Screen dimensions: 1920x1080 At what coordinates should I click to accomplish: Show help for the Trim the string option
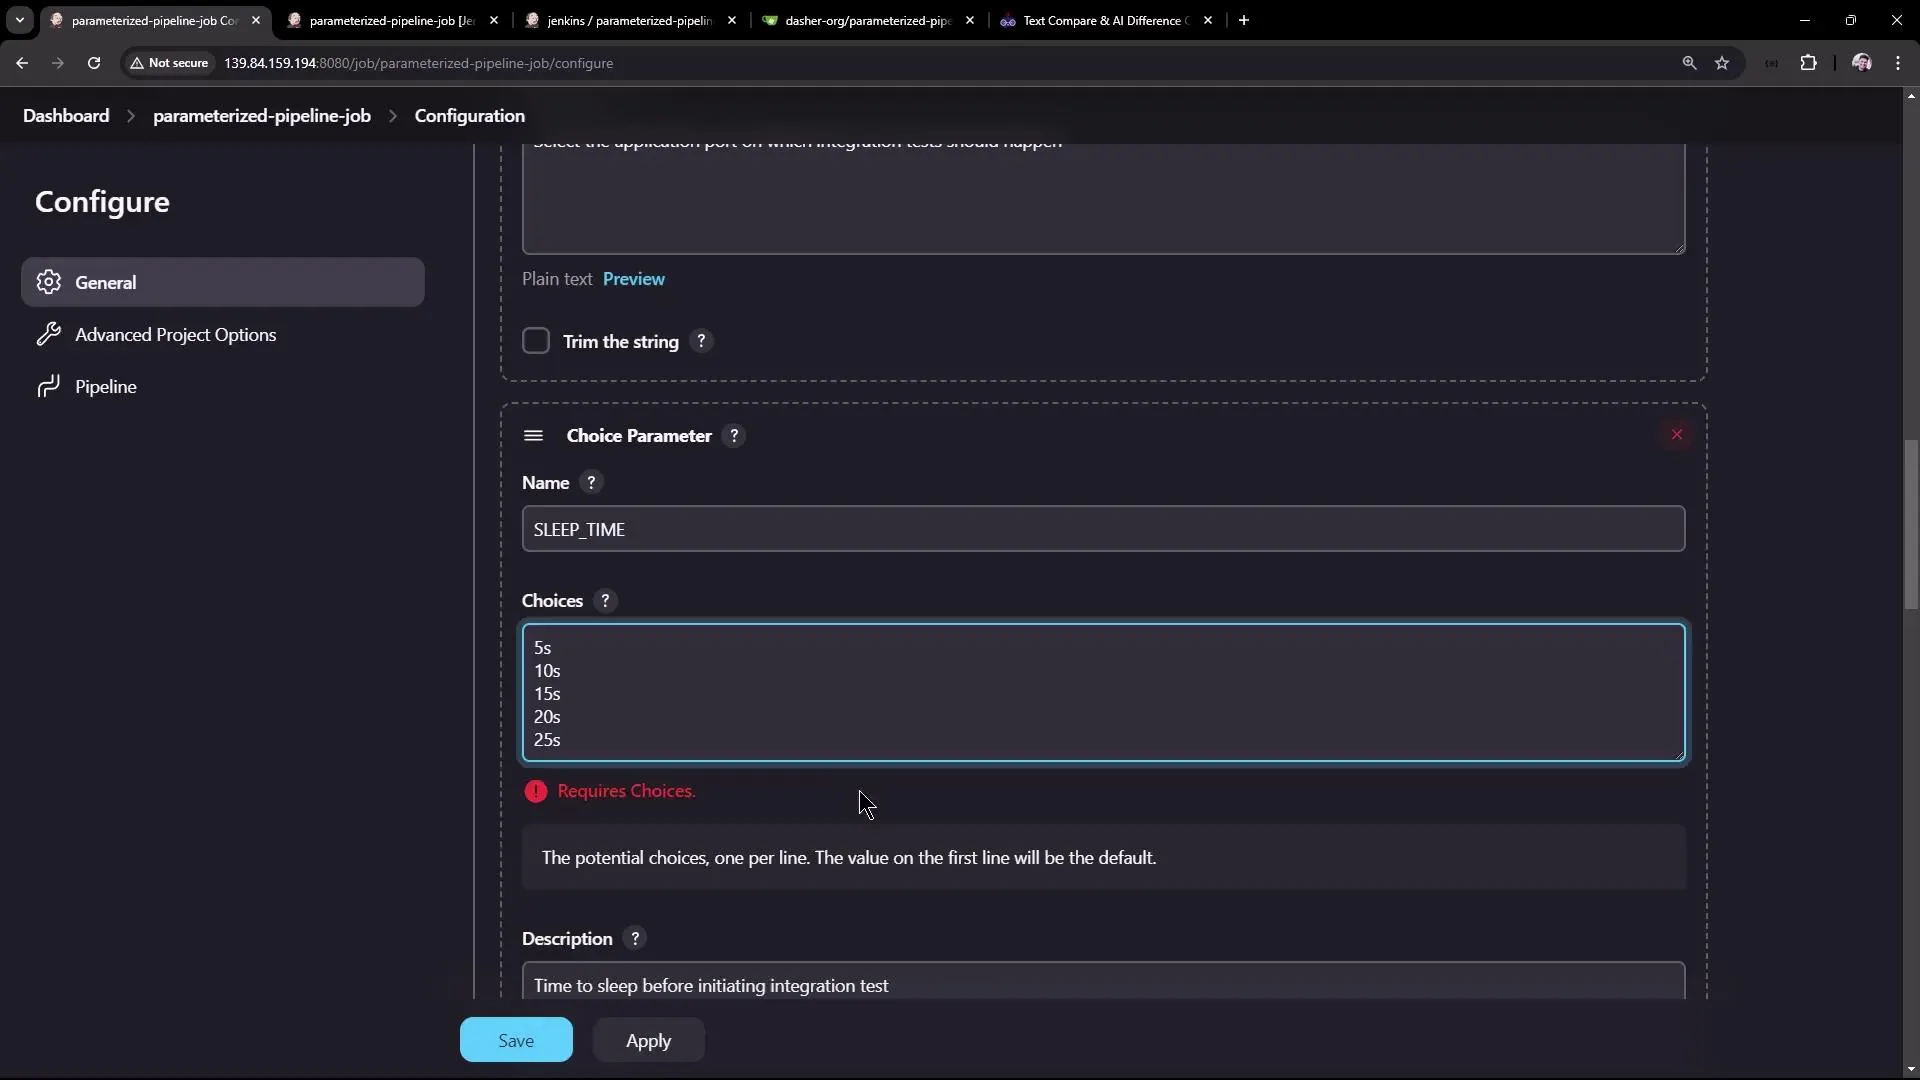701,340
